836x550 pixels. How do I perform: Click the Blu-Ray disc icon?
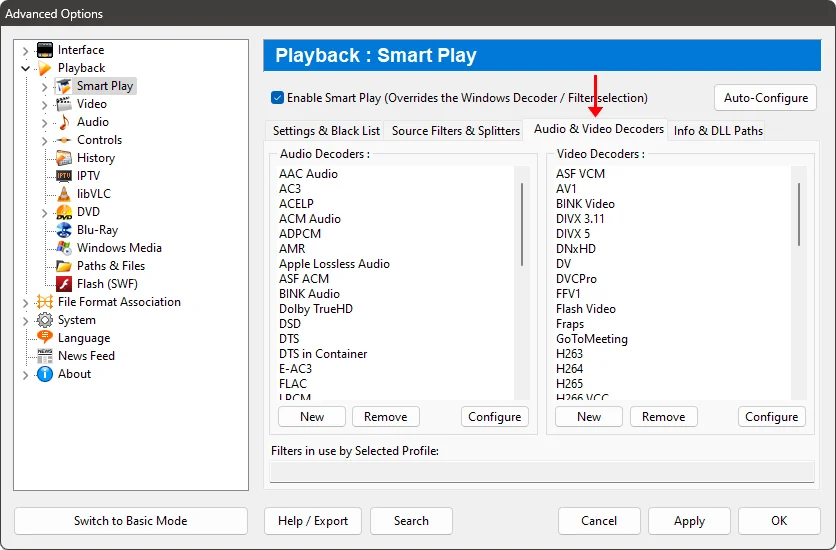click(x=64, y=230)
